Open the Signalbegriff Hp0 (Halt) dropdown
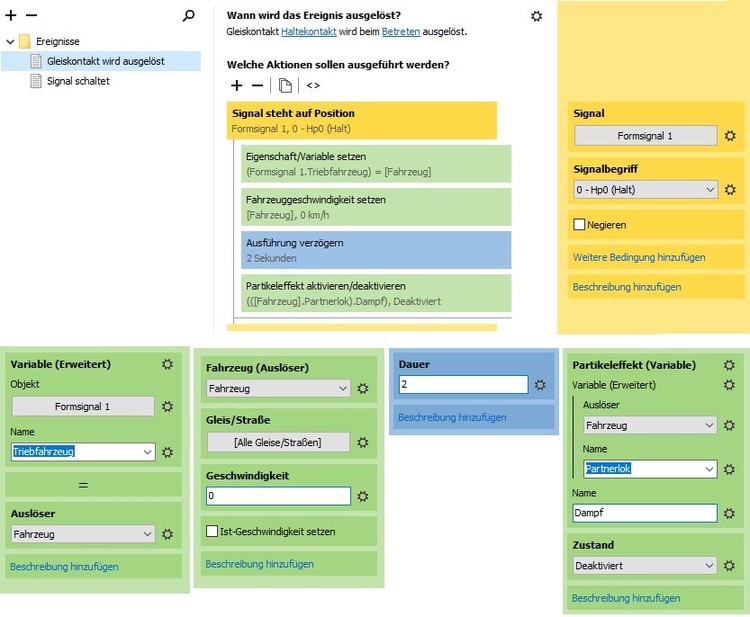The image size is (750, 617). (x=645, y=190)
